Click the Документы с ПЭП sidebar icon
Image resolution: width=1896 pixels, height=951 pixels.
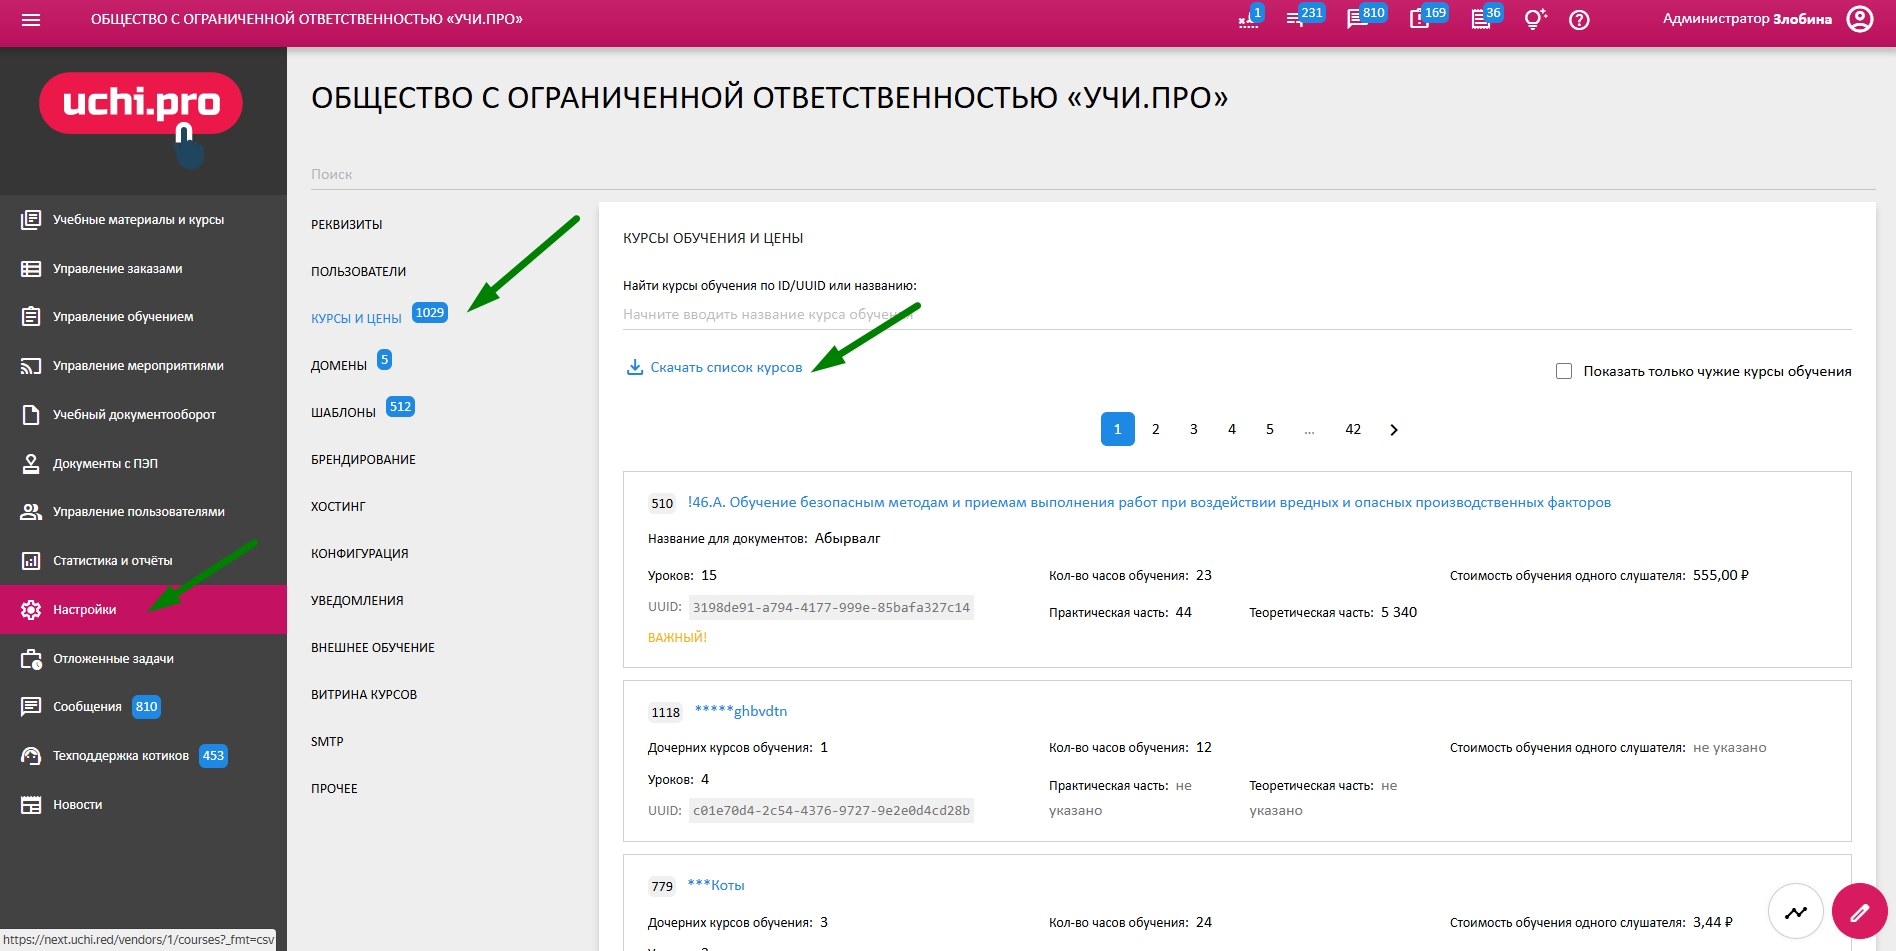tap(31, 463)
